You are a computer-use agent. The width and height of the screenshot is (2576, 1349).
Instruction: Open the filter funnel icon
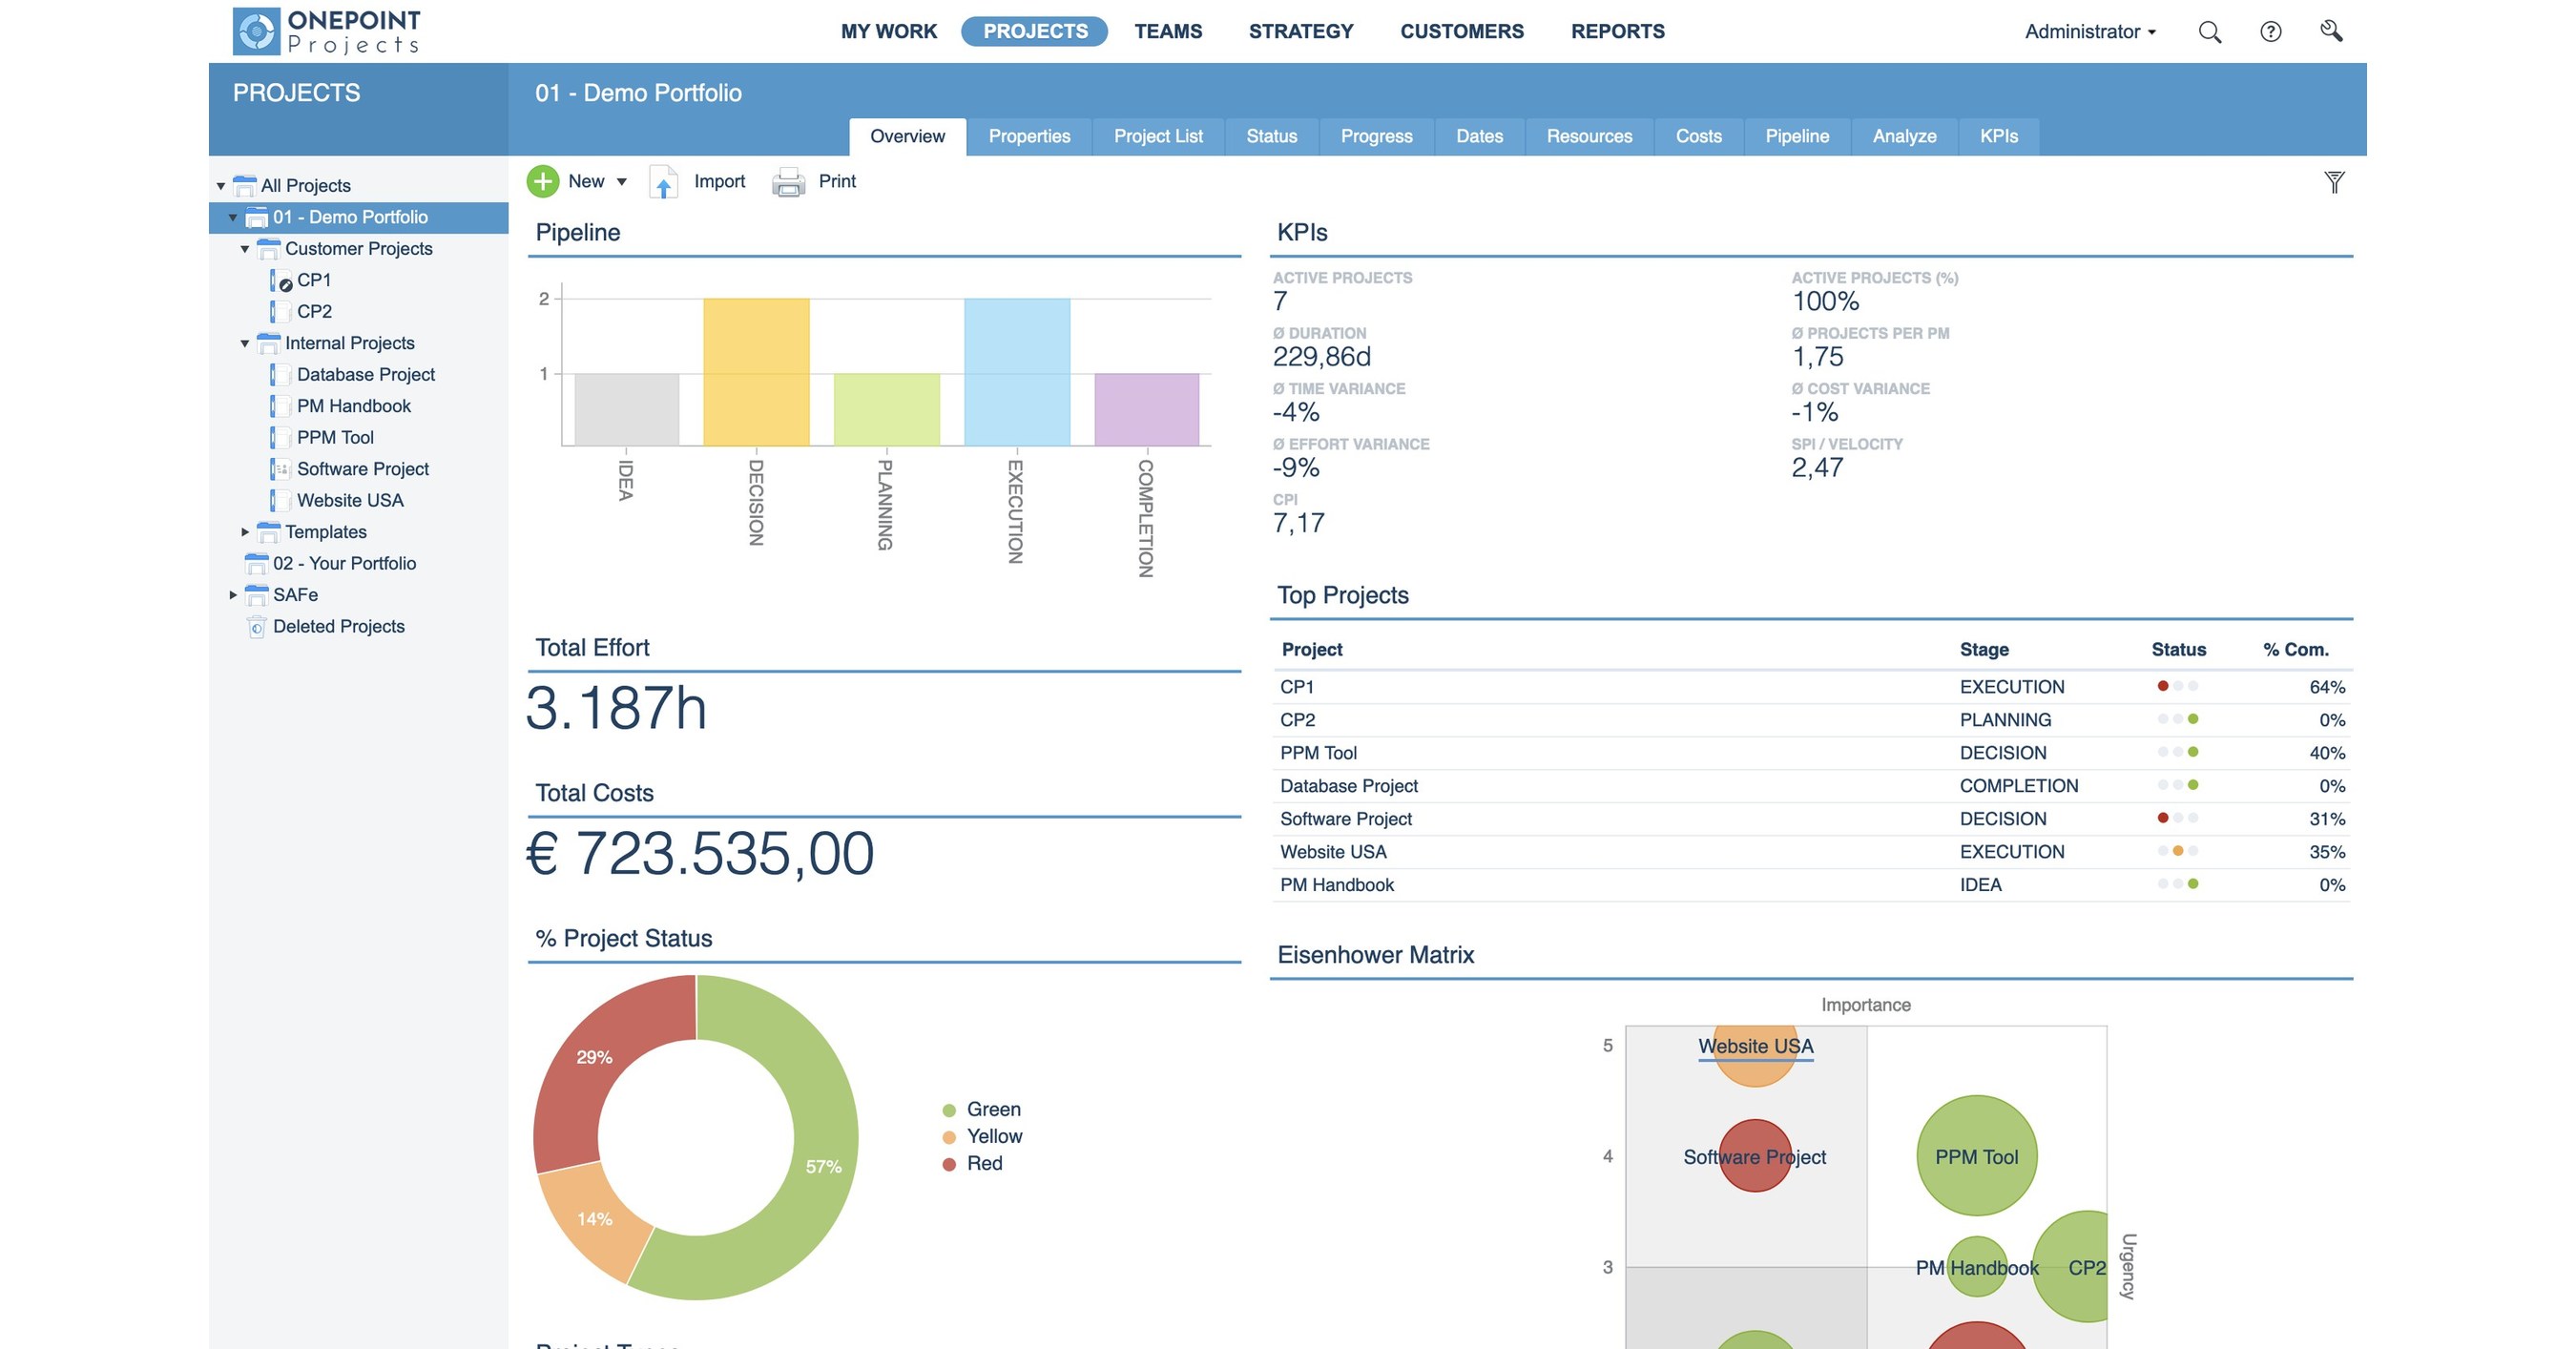[2334, 182]
